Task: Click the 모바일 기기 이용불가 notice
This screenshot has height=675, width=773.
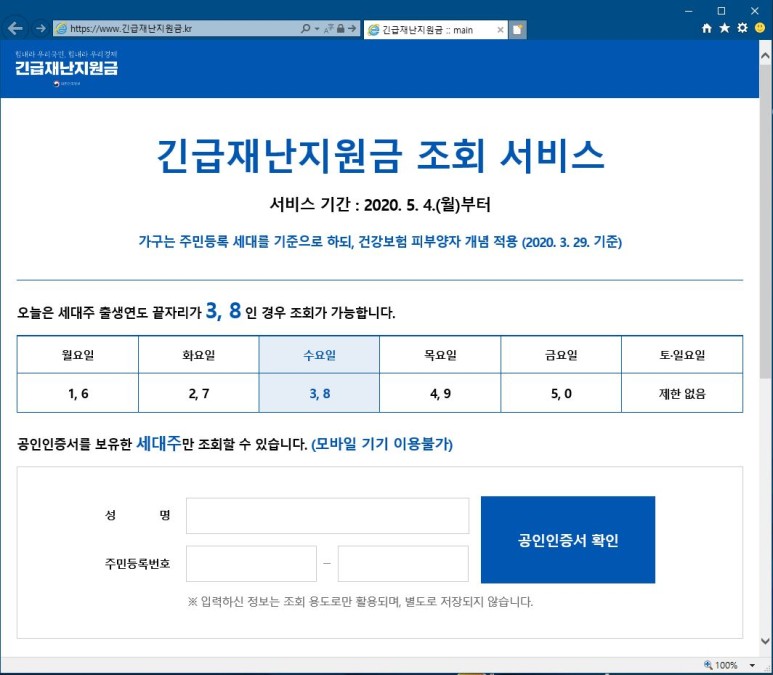Action: tap(382, 444)
